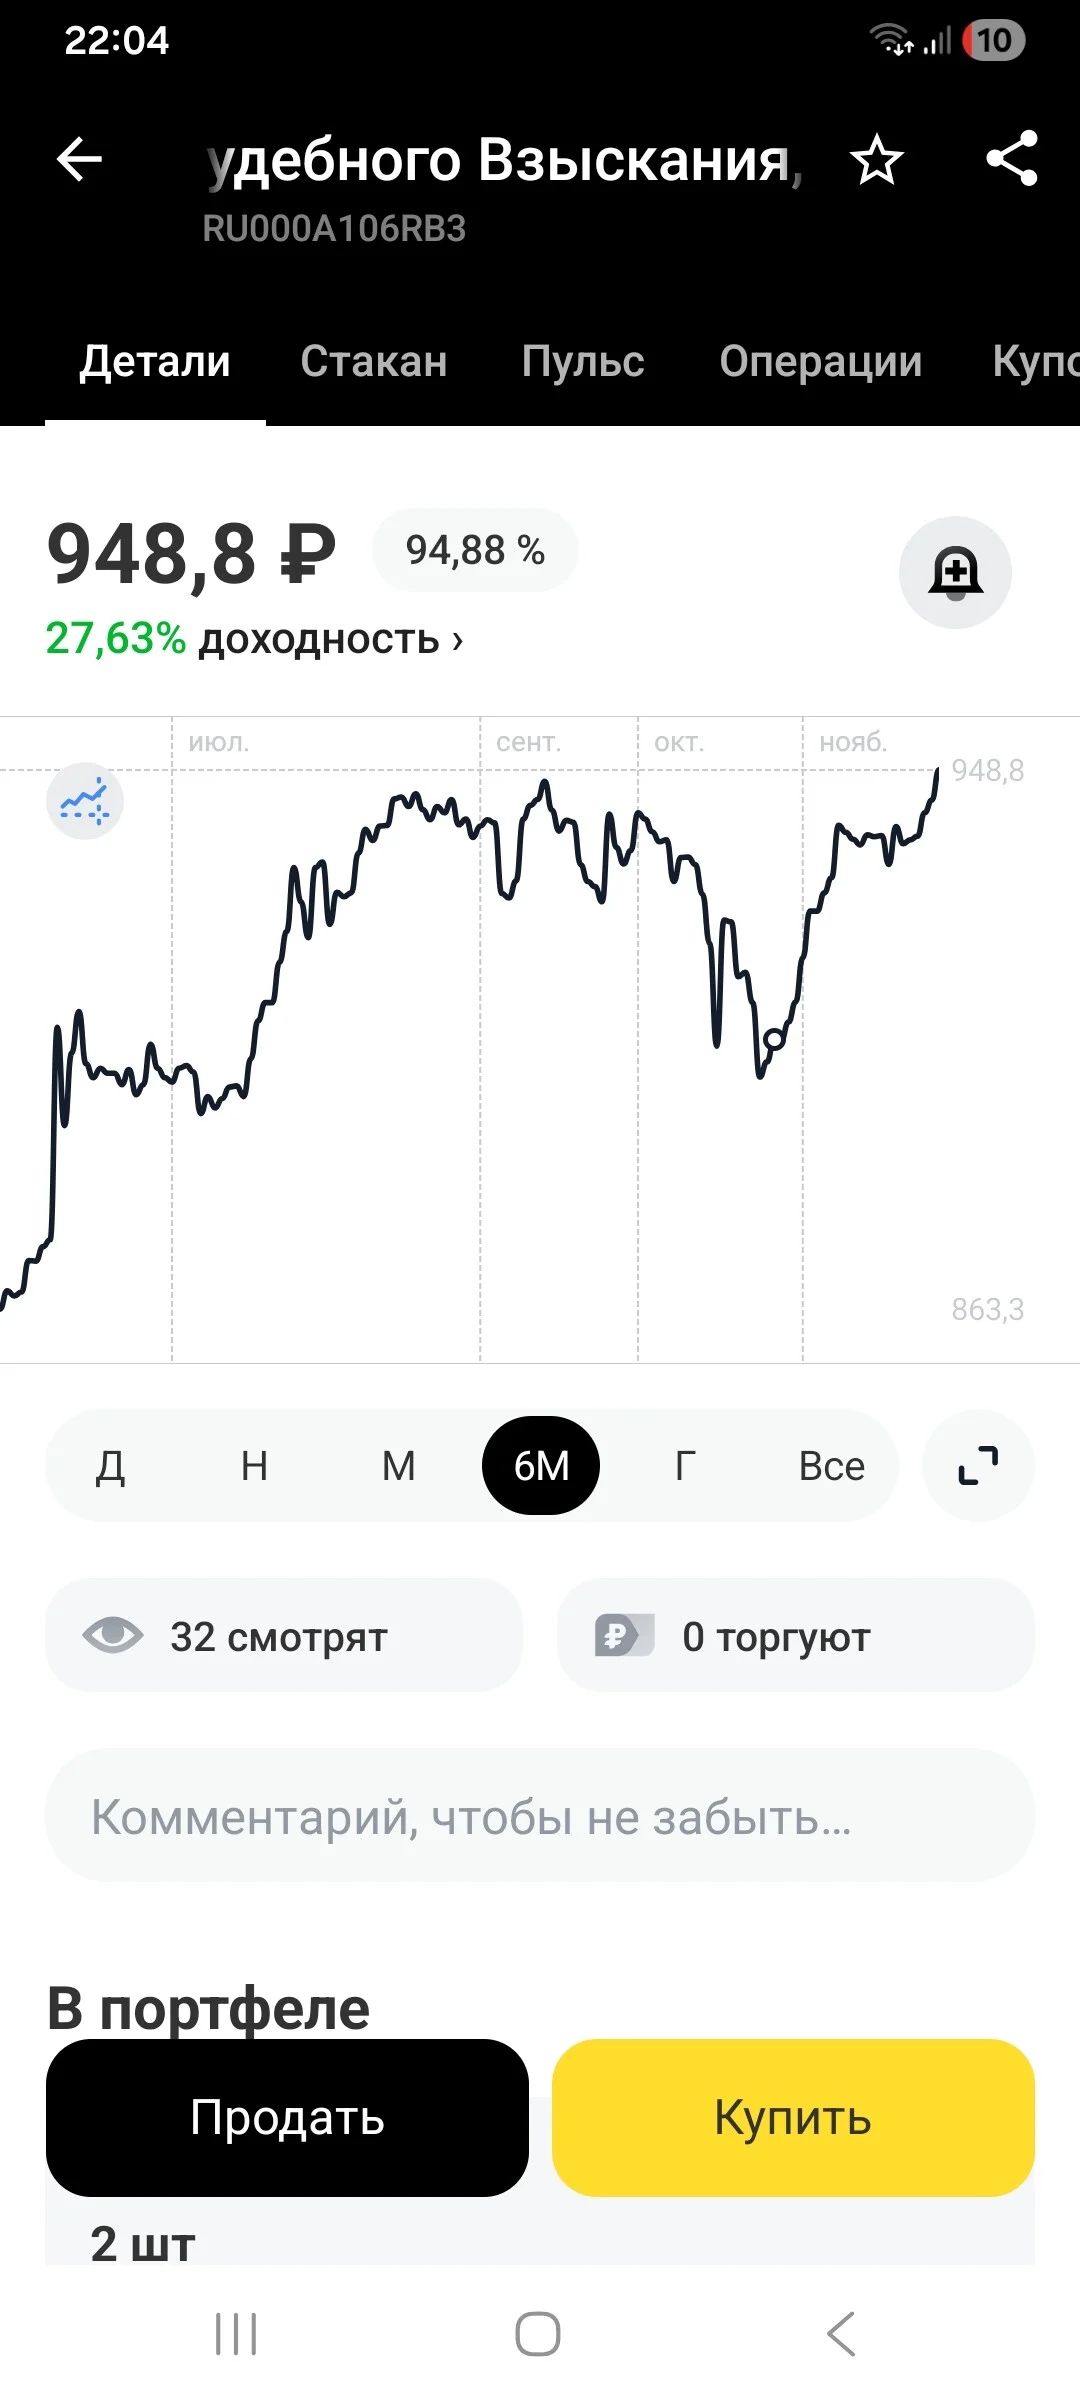Create a price alert with the bell icon
This screenshot has height=2400, width=1080.
pos(956,573)
